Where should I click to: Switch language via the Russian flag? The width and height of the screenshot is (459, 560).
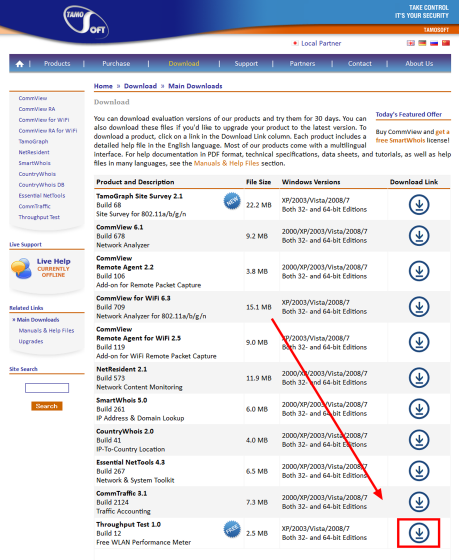click(434, 43)
